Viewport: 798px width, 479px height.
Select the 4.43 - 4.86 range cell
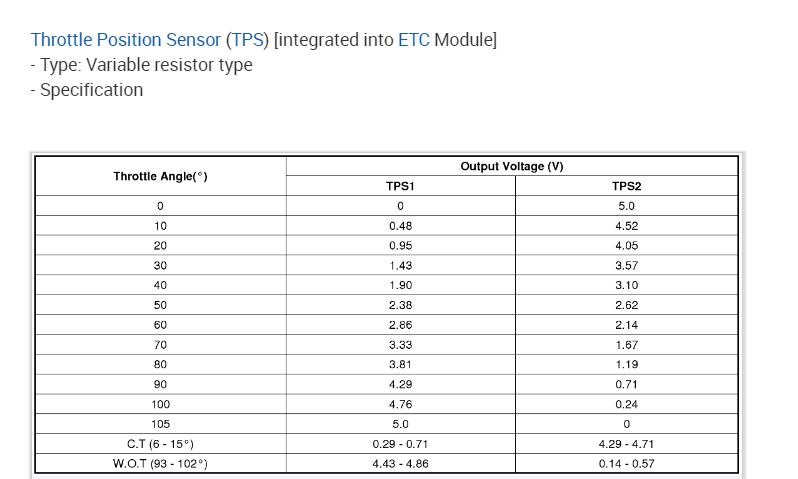tap(400, 464)
